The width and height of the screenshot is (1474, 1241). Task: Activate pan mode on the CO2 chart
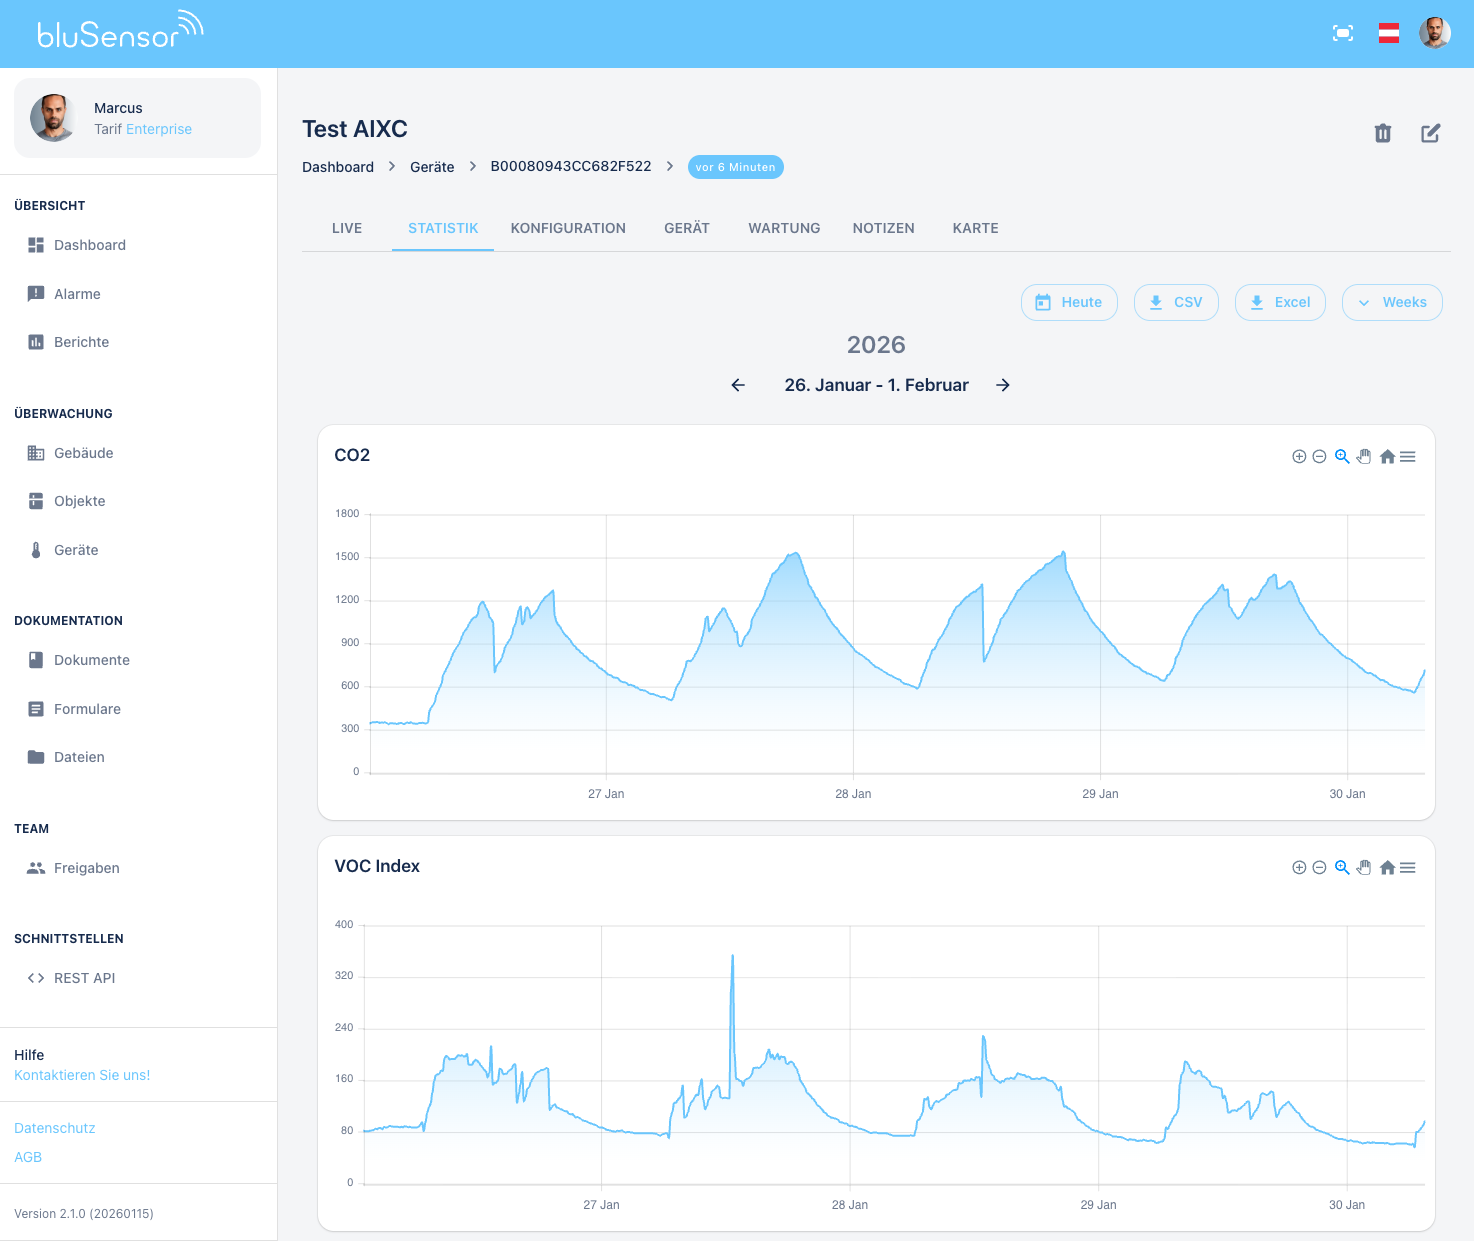[x=1363, y=456]
